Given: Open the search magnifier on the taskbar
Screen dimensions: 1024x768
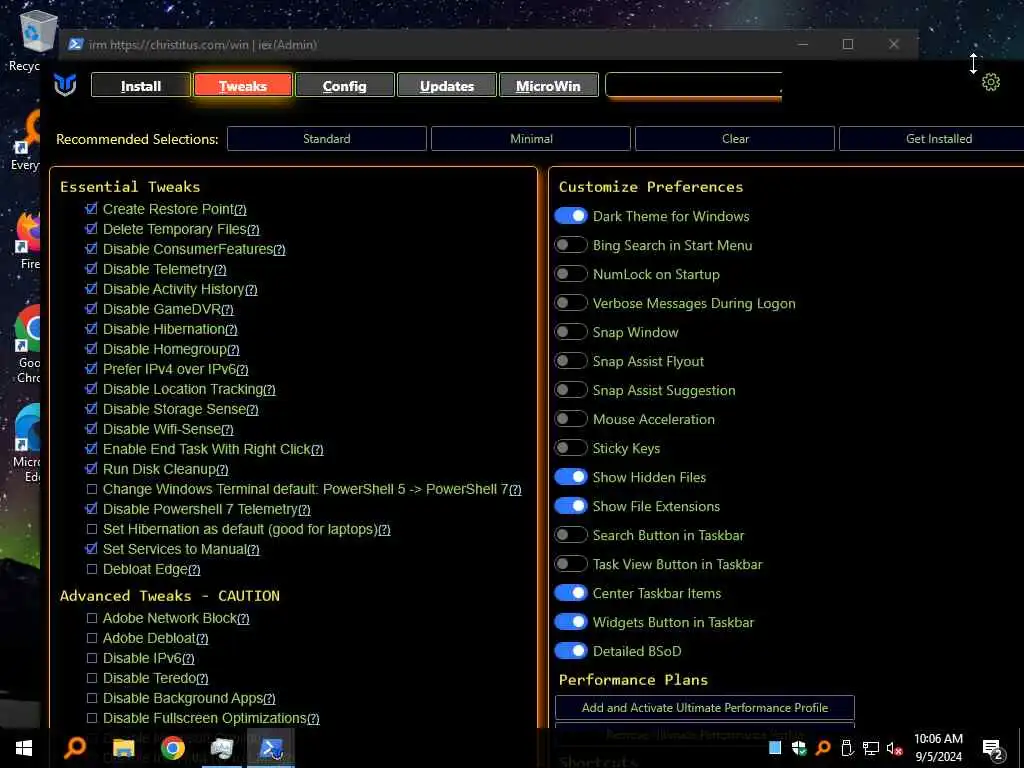Looking at the screenshot, I should pyautogui.click(x=74, y=747).
